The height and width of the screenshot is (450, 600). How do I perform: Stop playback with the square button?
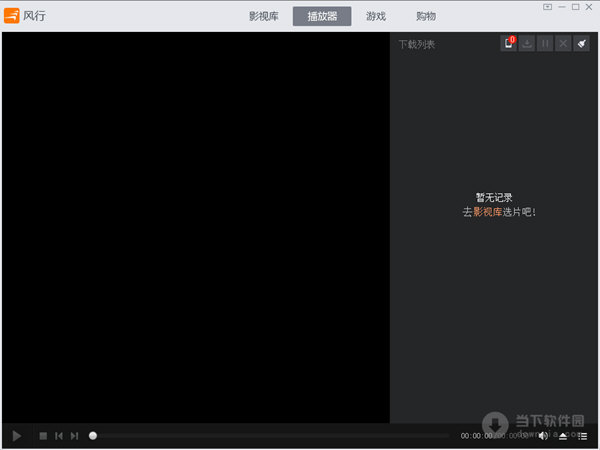point(43,436)
